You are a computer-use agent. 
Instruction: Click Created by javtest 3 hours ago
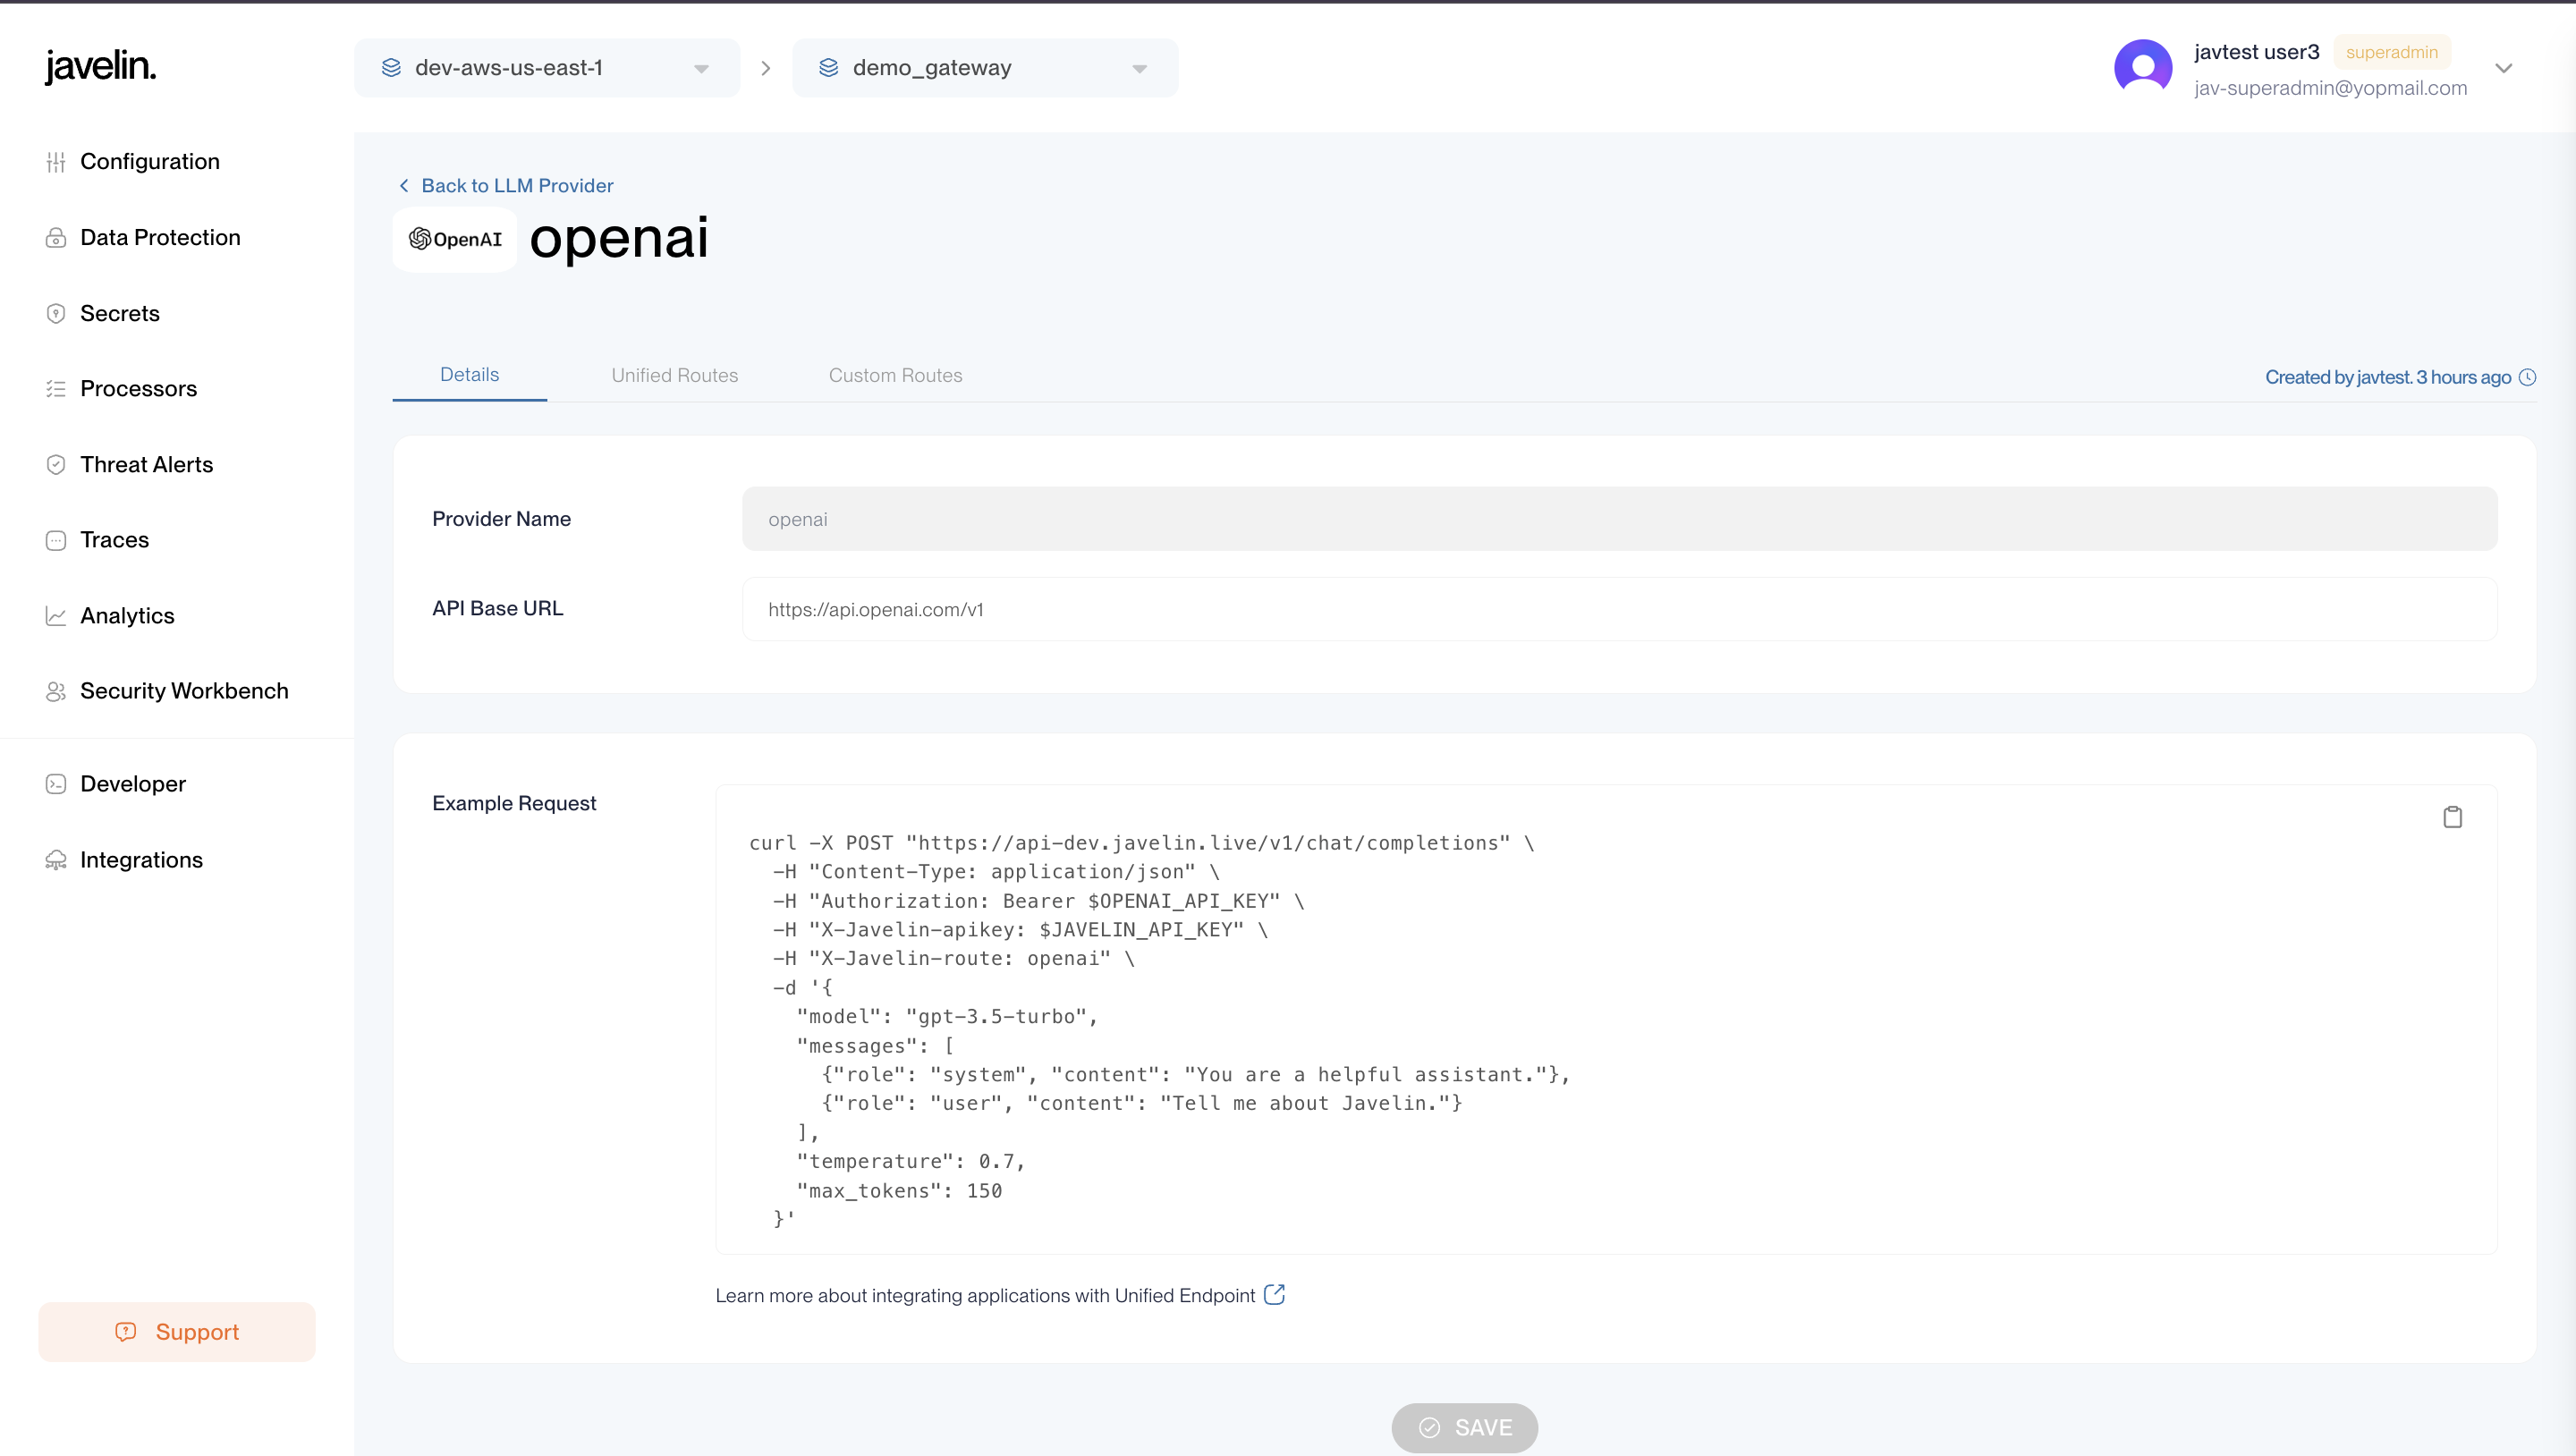[x=2388, y=377]
